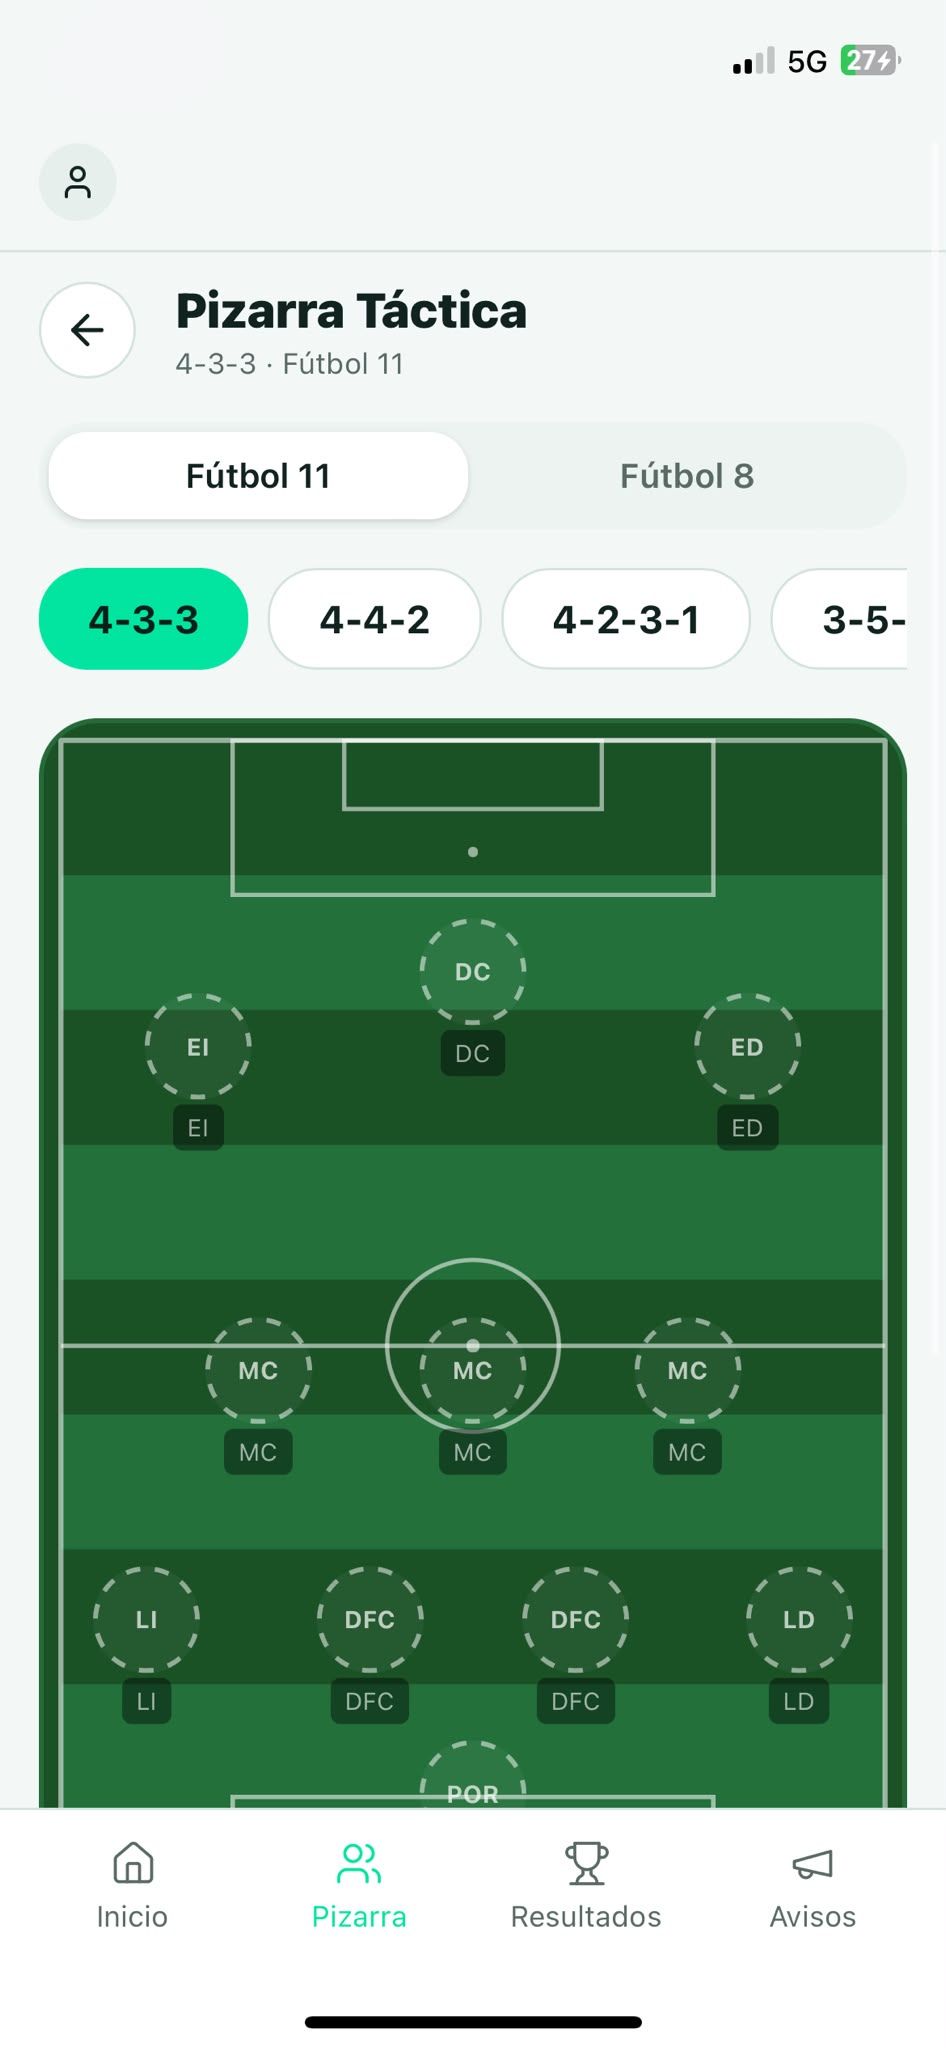
Task: Switch to Fútbol 8 mode
Action: [x=687, y=476]
